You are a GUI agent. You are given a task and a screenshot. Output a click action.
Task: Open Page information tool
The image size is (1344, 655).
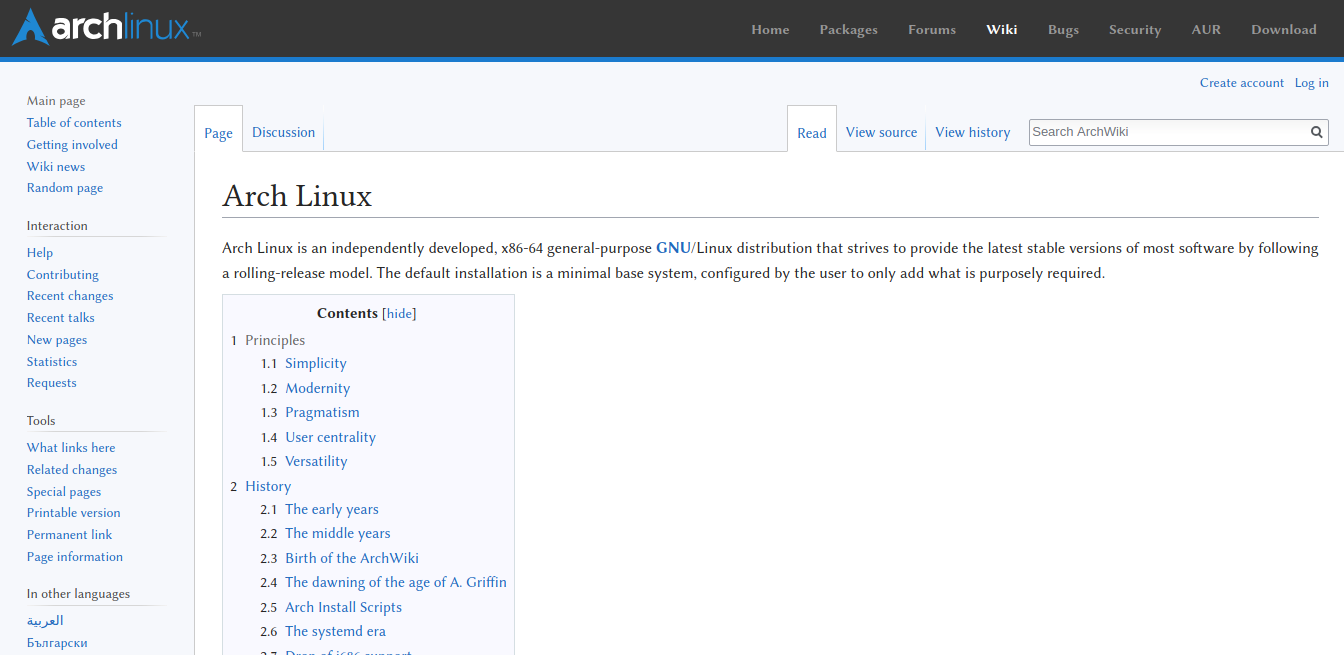pyautogui.click(x=75, y=557)
